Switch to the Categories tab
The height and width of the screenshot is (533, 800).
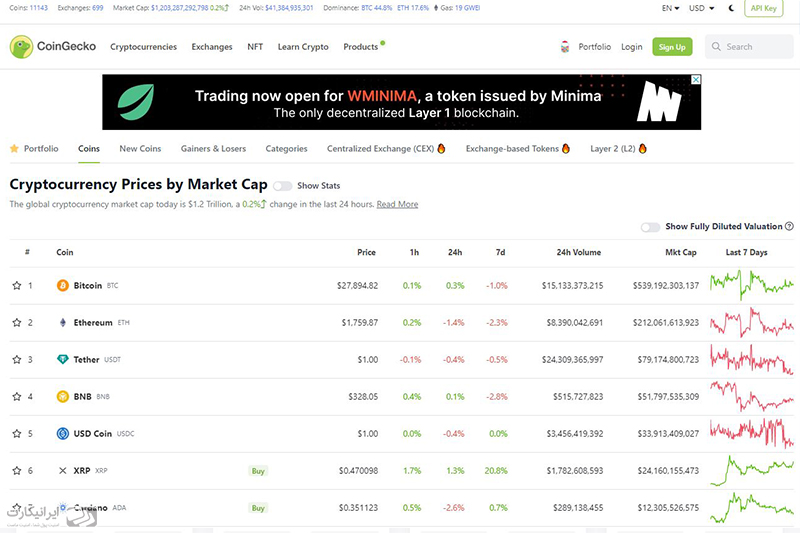pos(286,148)
